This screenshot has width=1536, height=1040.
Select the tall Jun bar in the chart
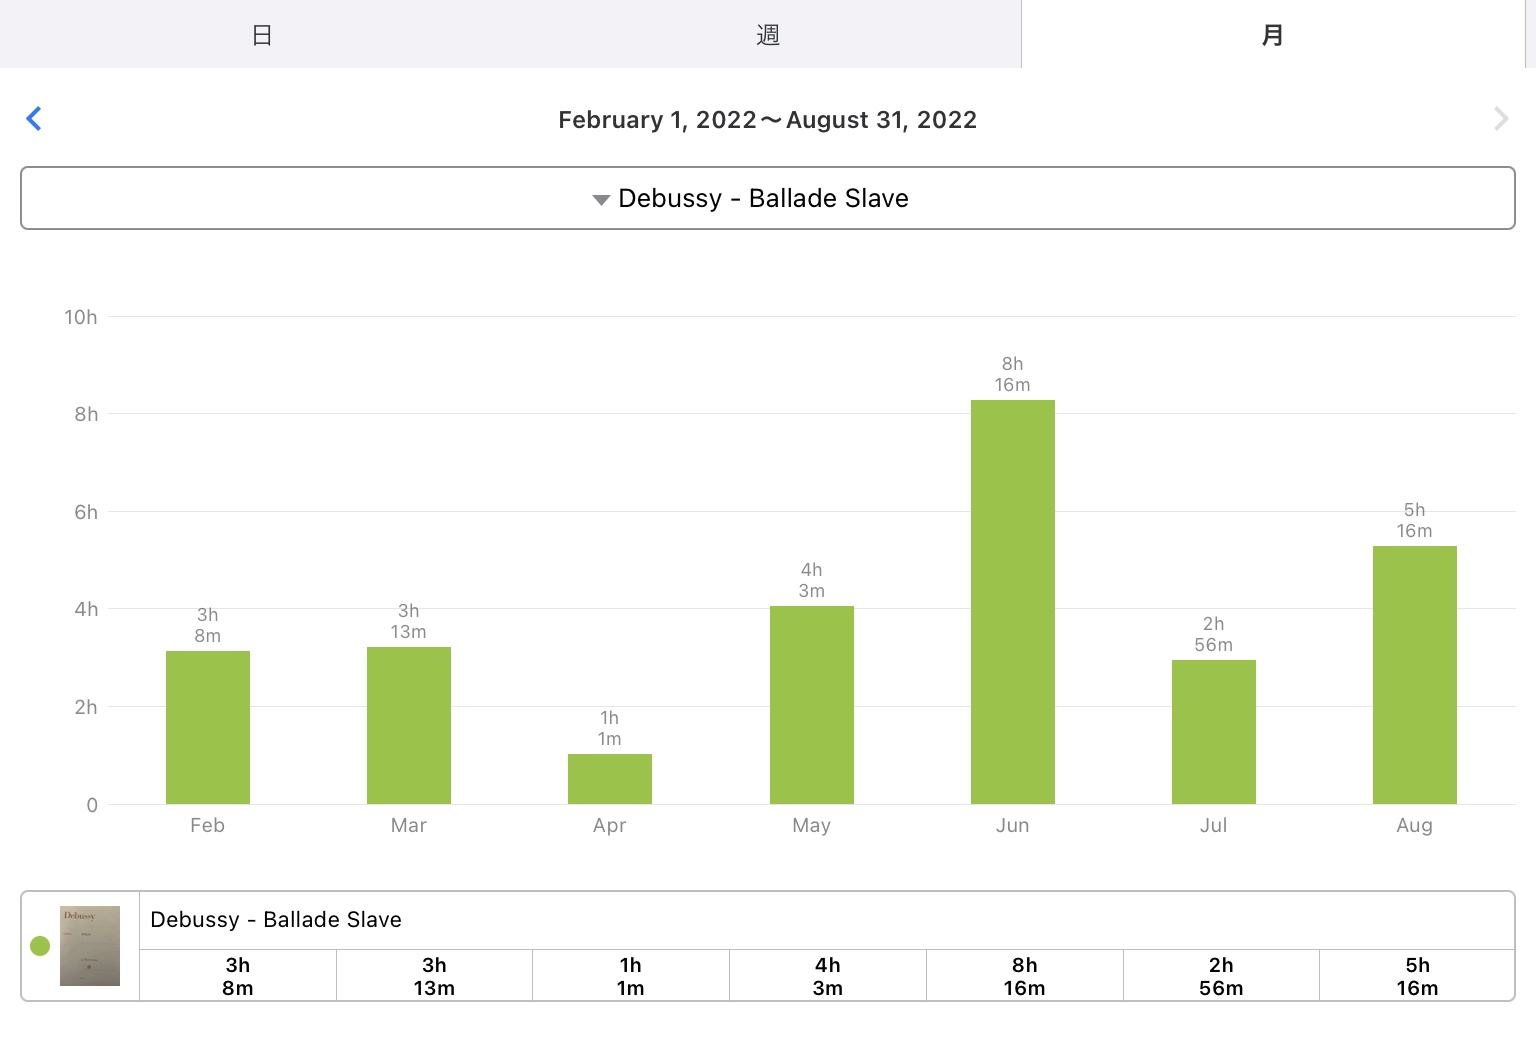coord(1013,602)
